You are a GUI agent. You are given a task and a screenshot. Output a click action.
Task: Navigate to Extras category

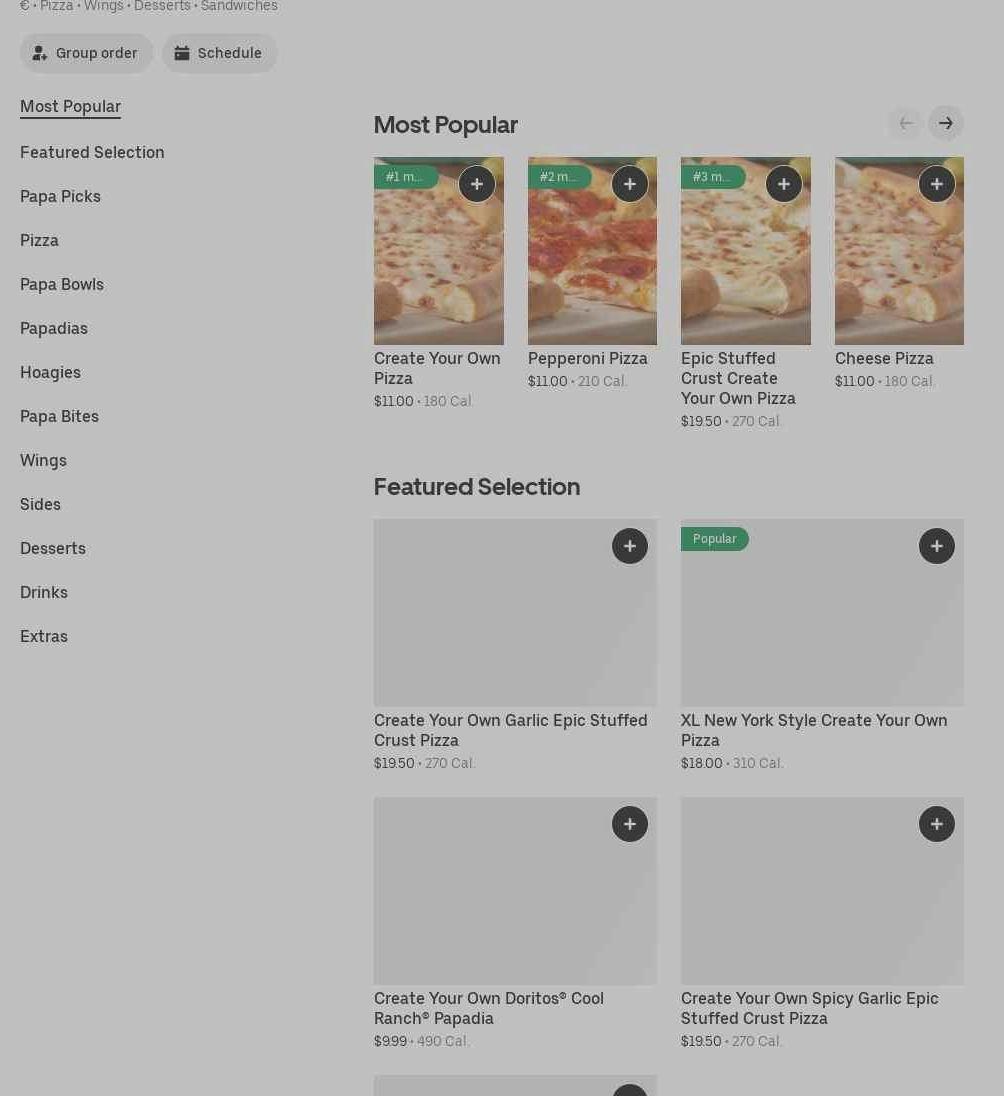tap(44, 636)
